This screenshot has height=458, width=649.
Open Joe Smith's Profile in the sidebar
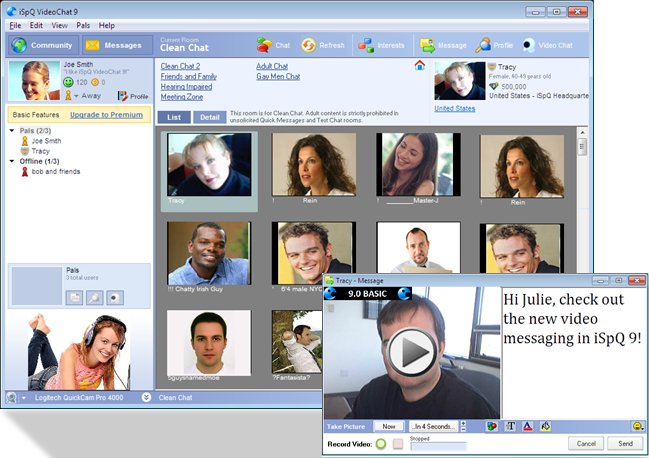[x=133, y=96]
